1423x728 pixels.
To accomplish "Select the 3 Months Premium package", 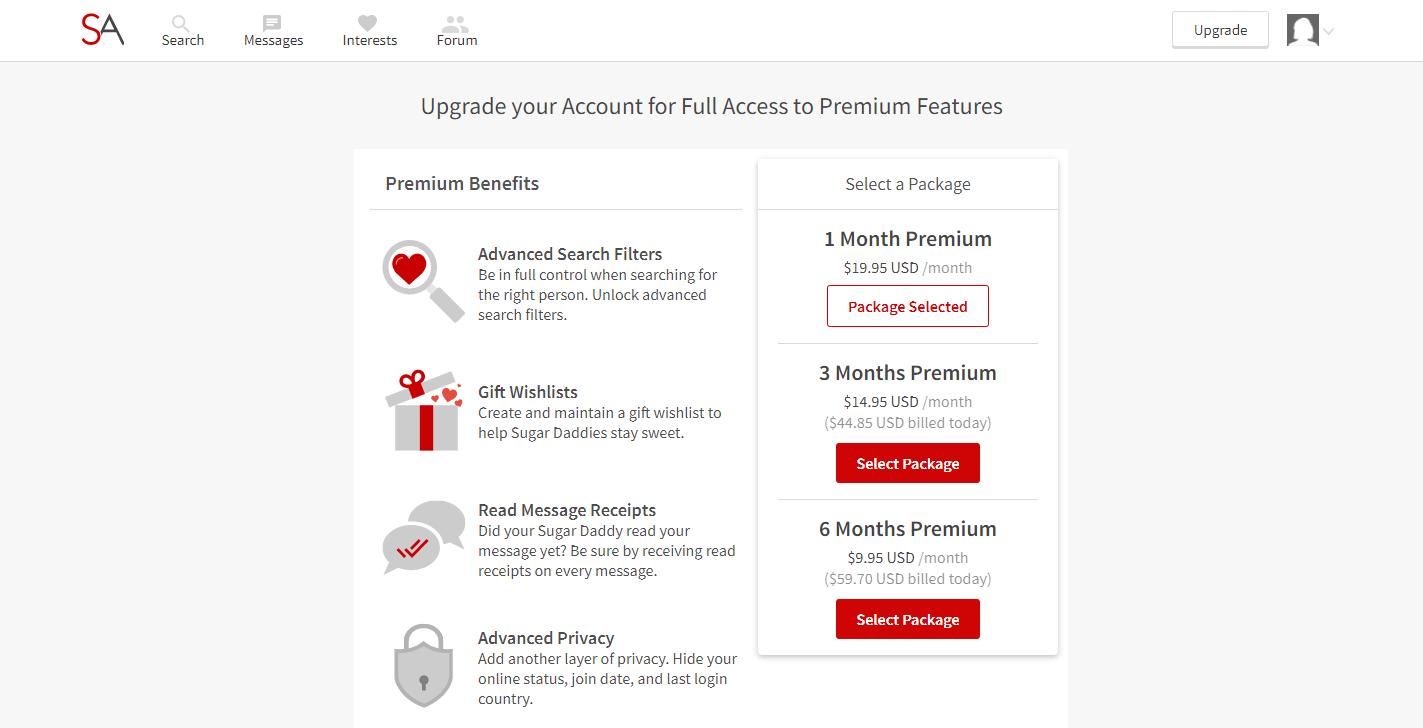I will [908, 463].
